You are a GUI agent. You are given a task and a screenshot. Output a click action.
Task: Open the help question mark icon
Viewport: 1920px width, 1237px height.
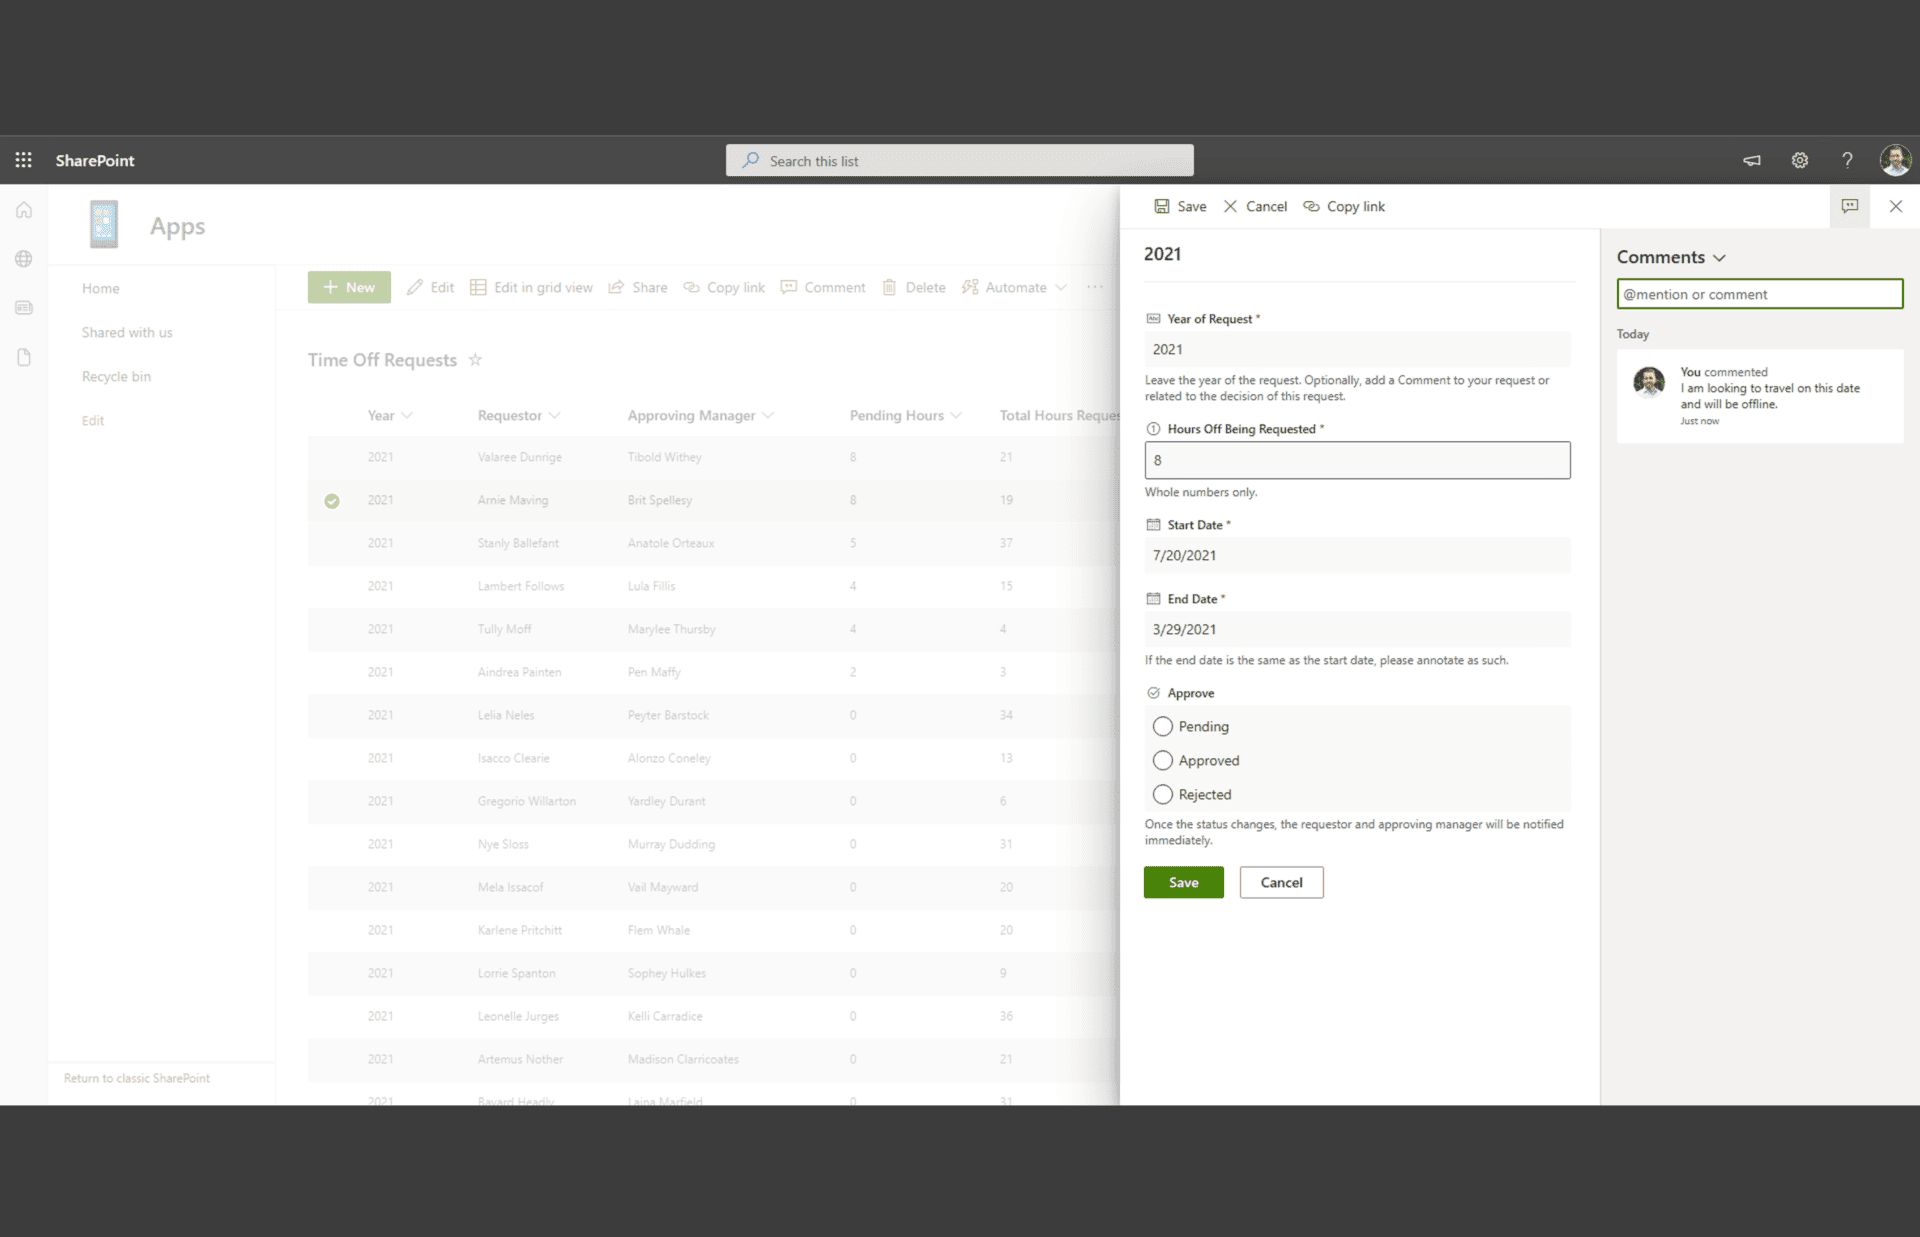tap(1847, 160)
